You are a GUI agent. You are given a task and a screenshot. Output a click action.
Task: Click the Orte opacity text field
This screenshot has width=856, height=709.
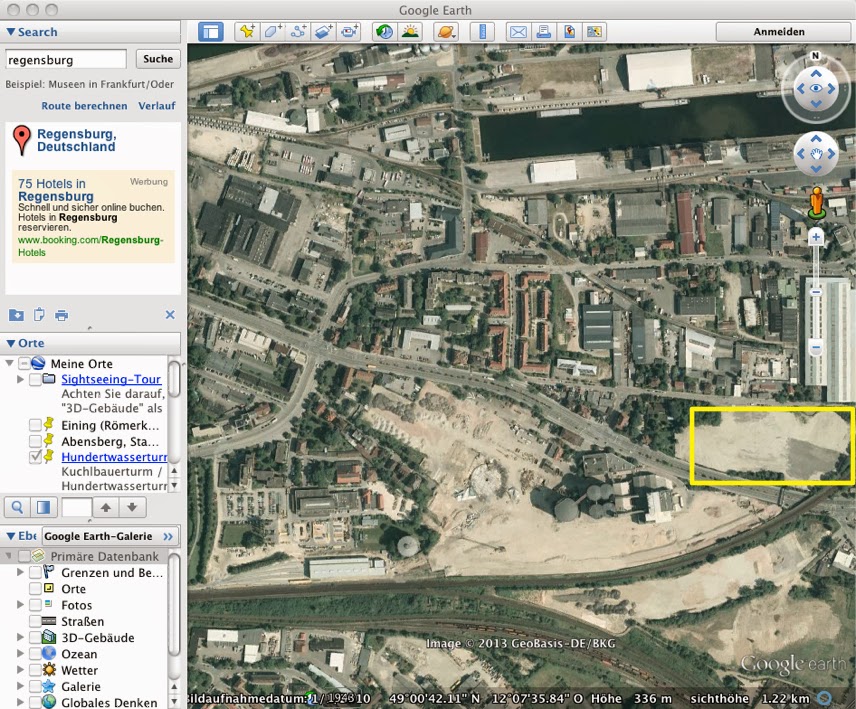click(76, 508)
